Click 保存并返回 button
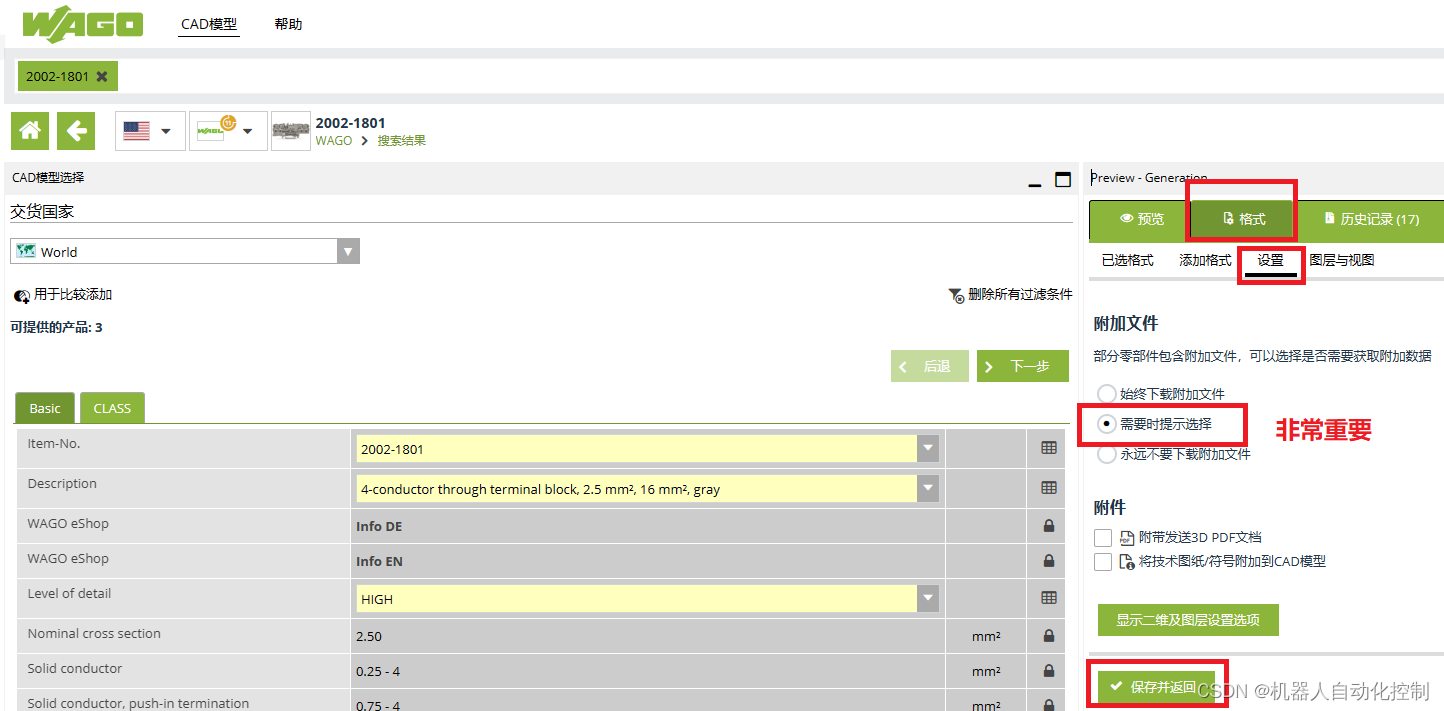This screenshot has width=1444, height=711. (1156, 687)
